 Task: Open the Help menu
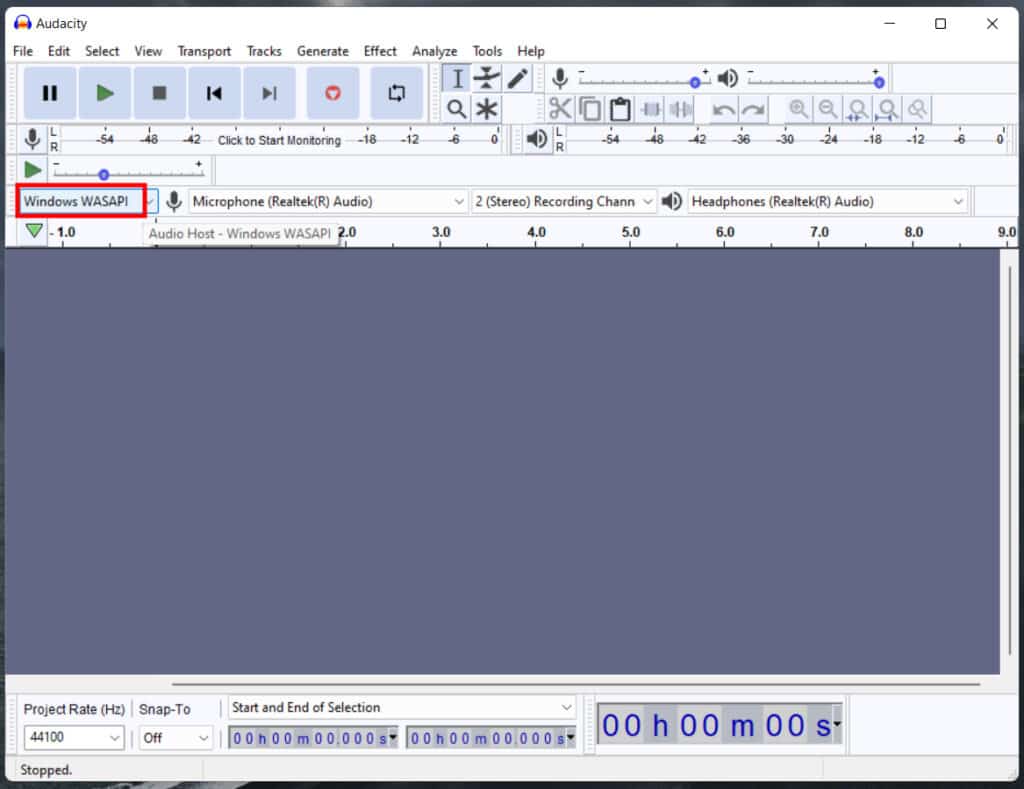(x=531, y=51)
